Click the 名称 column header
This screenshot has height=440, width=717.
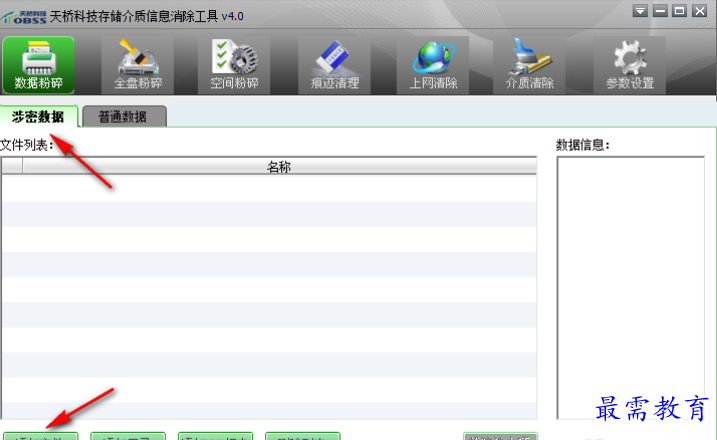pyautogui.click(x=278, y=167)
